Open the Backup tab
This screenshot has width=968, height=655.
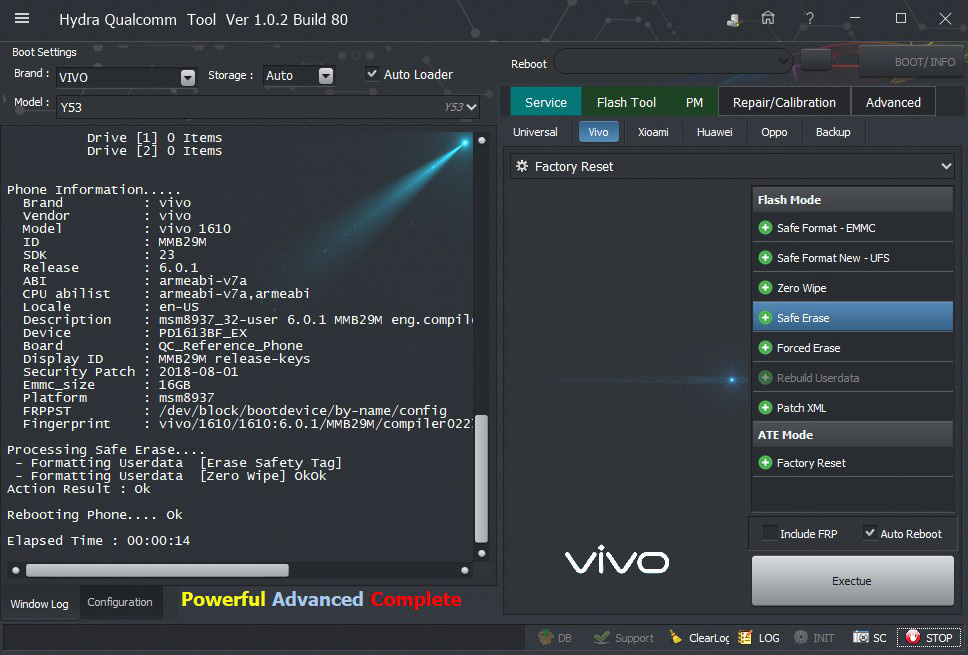click(833, 132)
